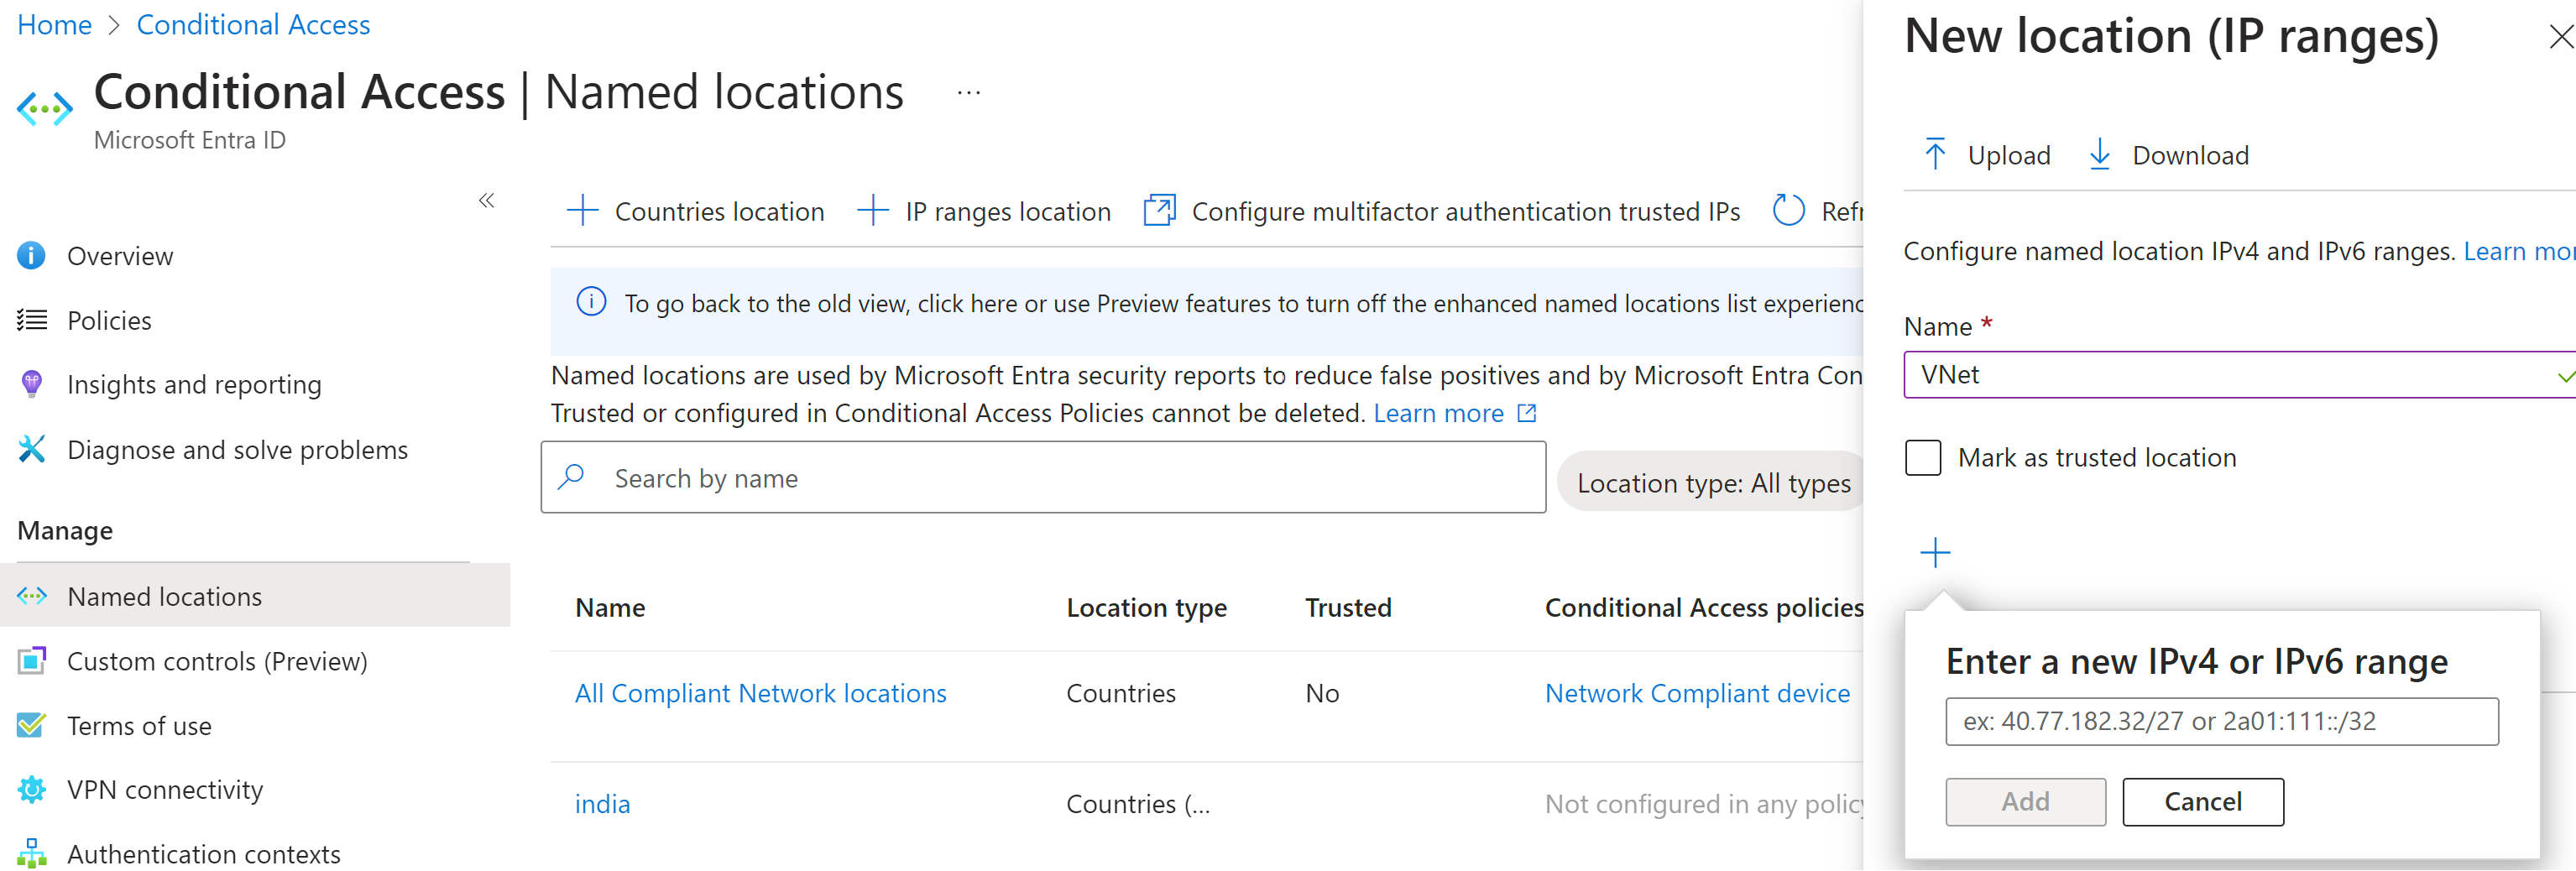Select the Refresh icon in the toolbar
2576x871 pixels.
(x=1789, y=210)
